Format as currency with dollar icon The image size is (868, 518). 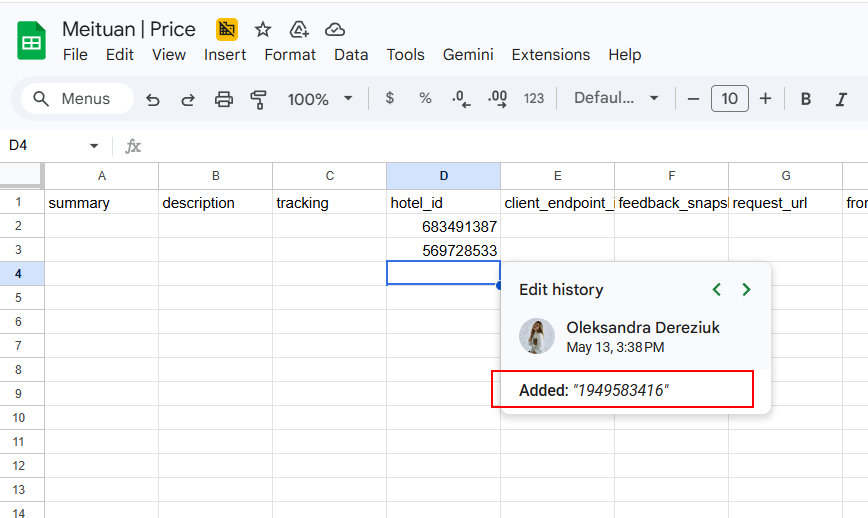[x=390, y=99]
